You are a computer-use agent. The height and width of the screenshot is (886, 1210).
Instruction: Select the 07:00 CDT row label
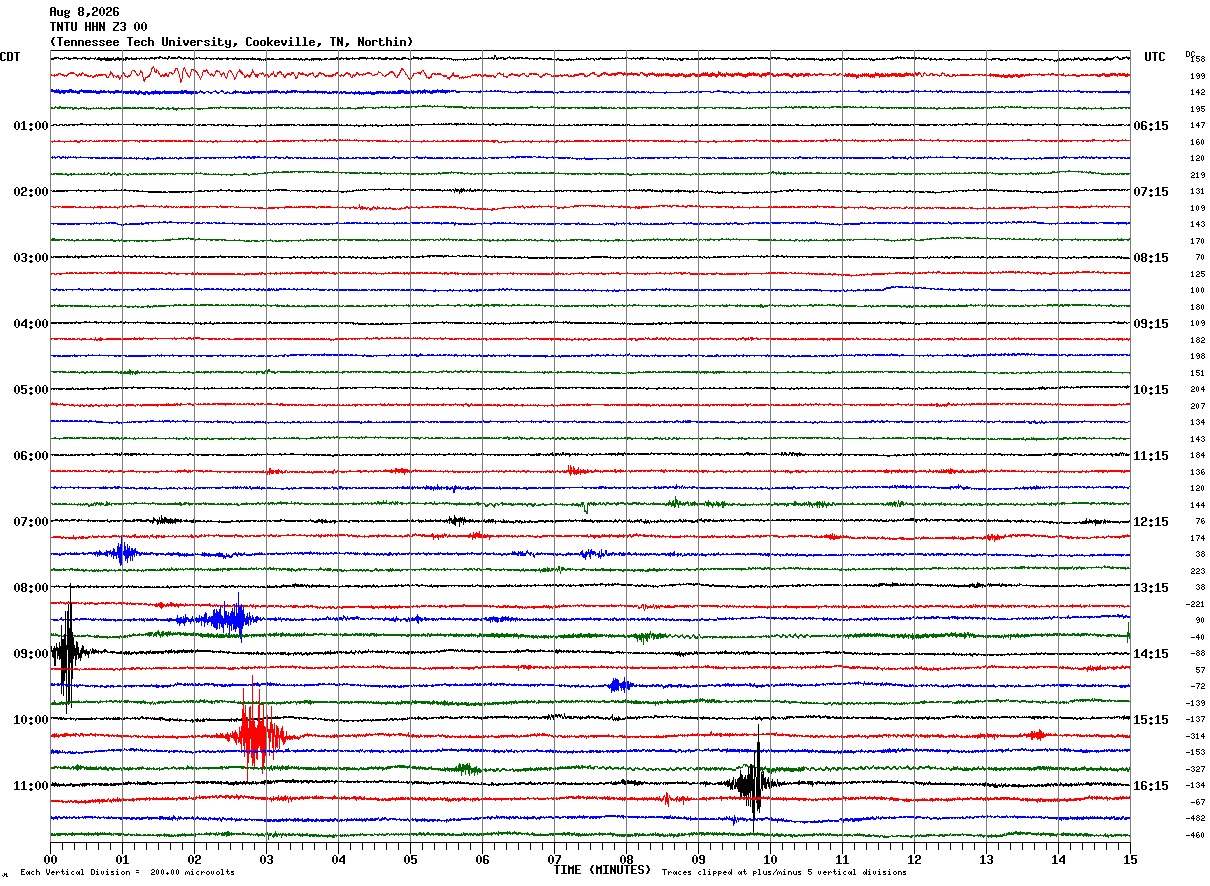pos(31,522)
